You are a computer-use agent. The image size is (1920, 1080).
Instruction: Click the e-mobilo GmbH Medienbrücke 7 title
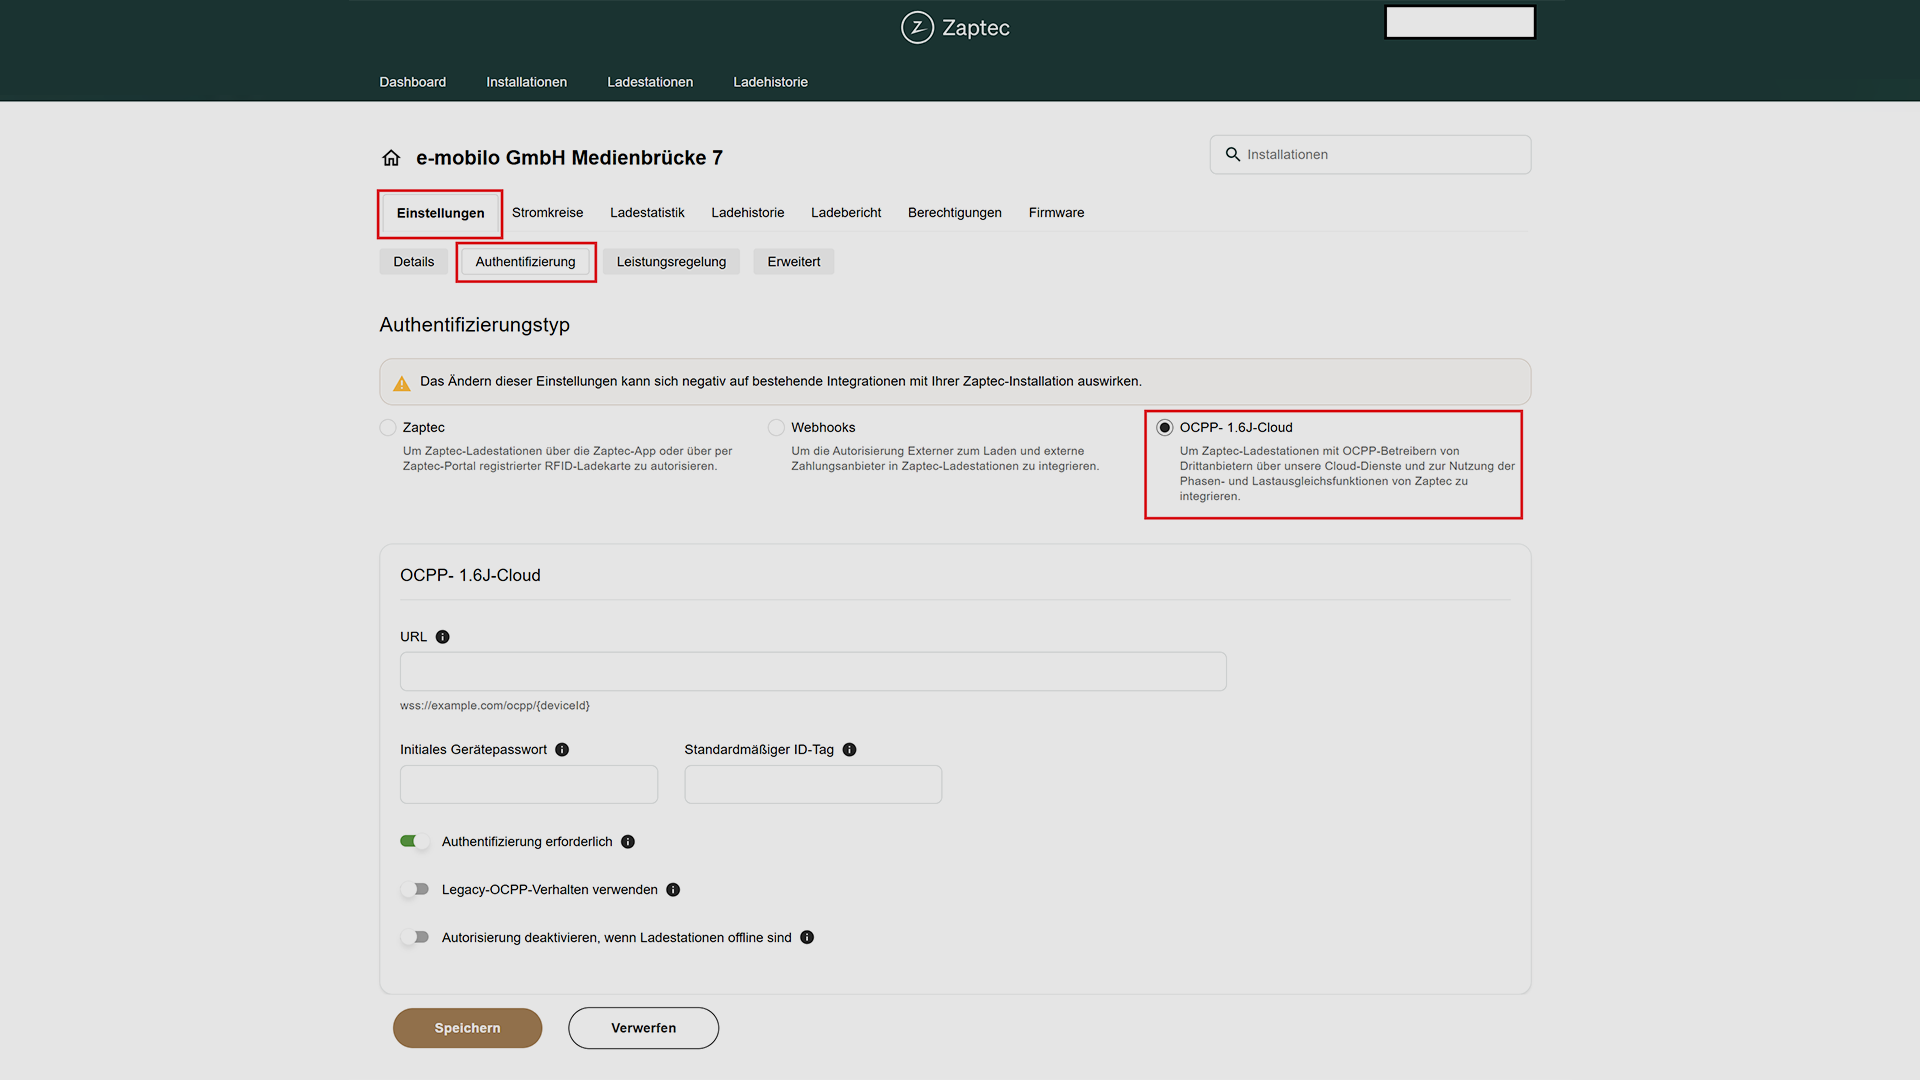click(x=569, y=158)
